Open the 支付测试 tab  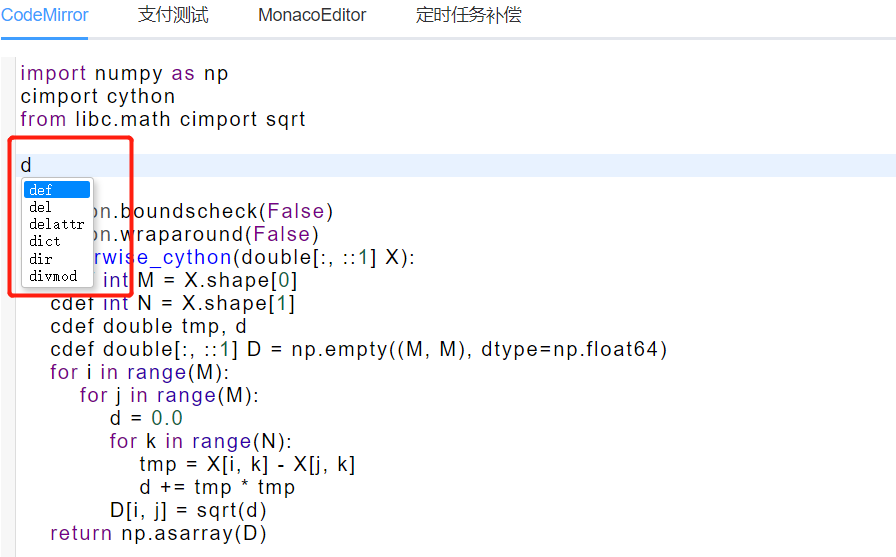[x=173, y=15]
